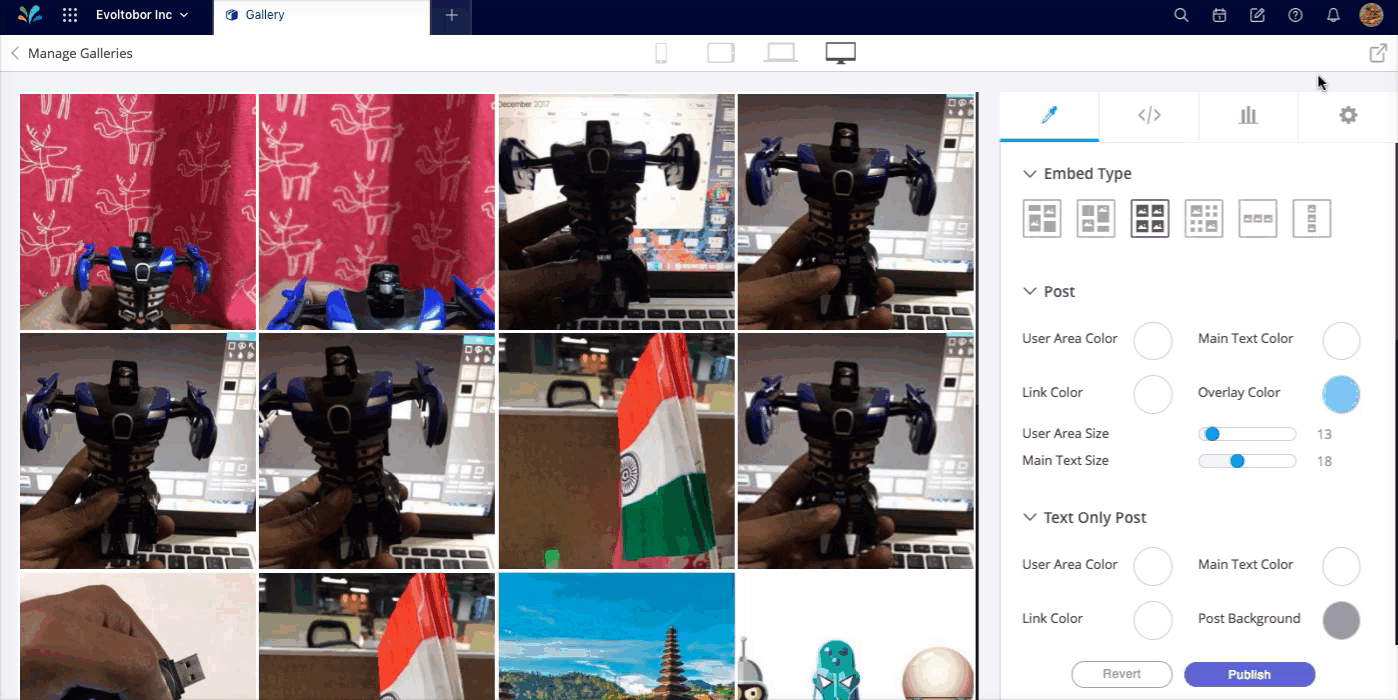Choose the fifth carousel embed layout
The height and width of the screenshot is (700, 1398).
(x=1258, y=218)
